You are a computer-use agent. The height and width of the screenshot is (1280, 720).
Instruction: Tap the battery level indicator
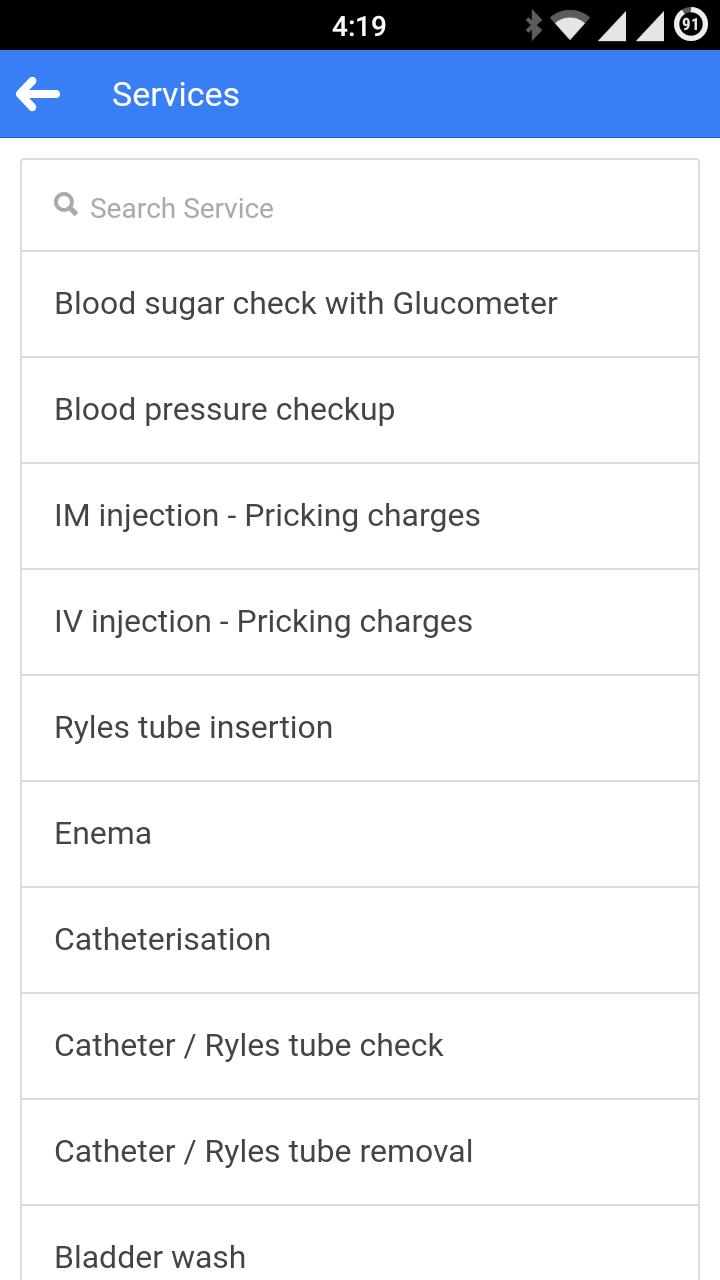click(x=691, y=25)
